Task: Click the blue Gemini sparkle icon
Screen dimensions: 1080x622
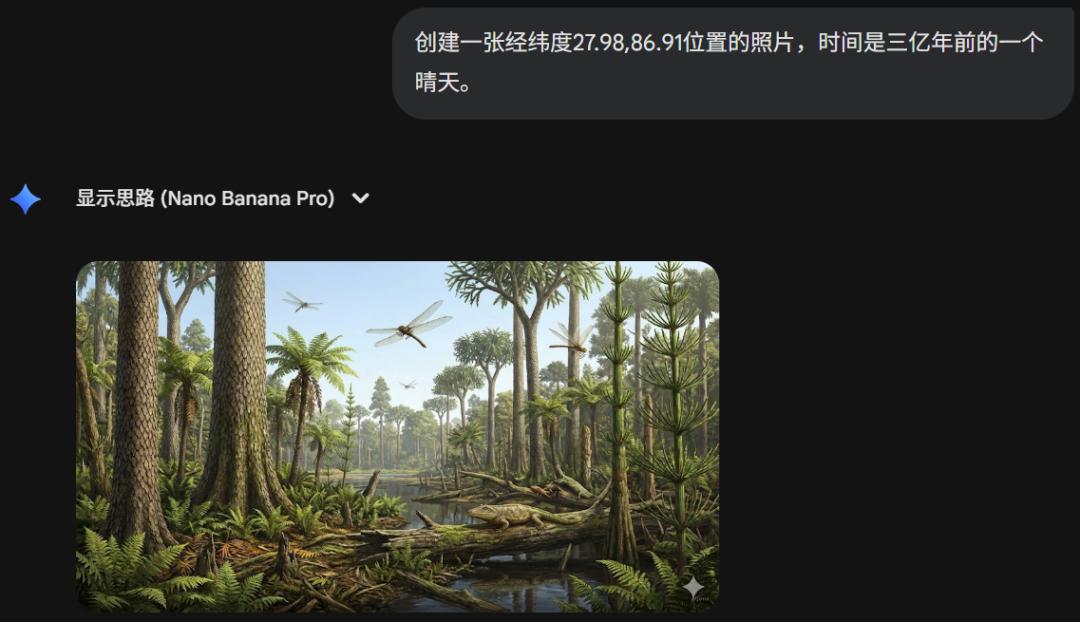Action: click(x=25, y=199)
